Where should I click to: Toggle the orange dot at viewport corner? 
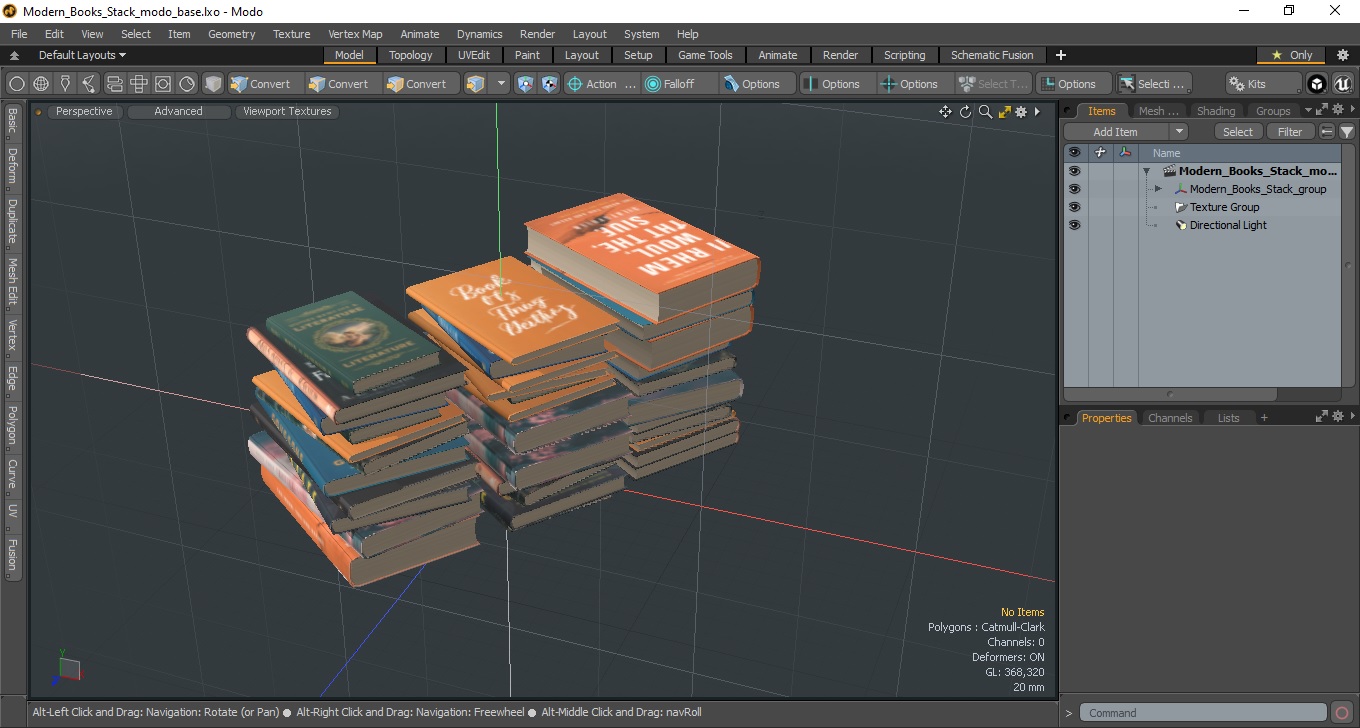[x=39, y=112]
